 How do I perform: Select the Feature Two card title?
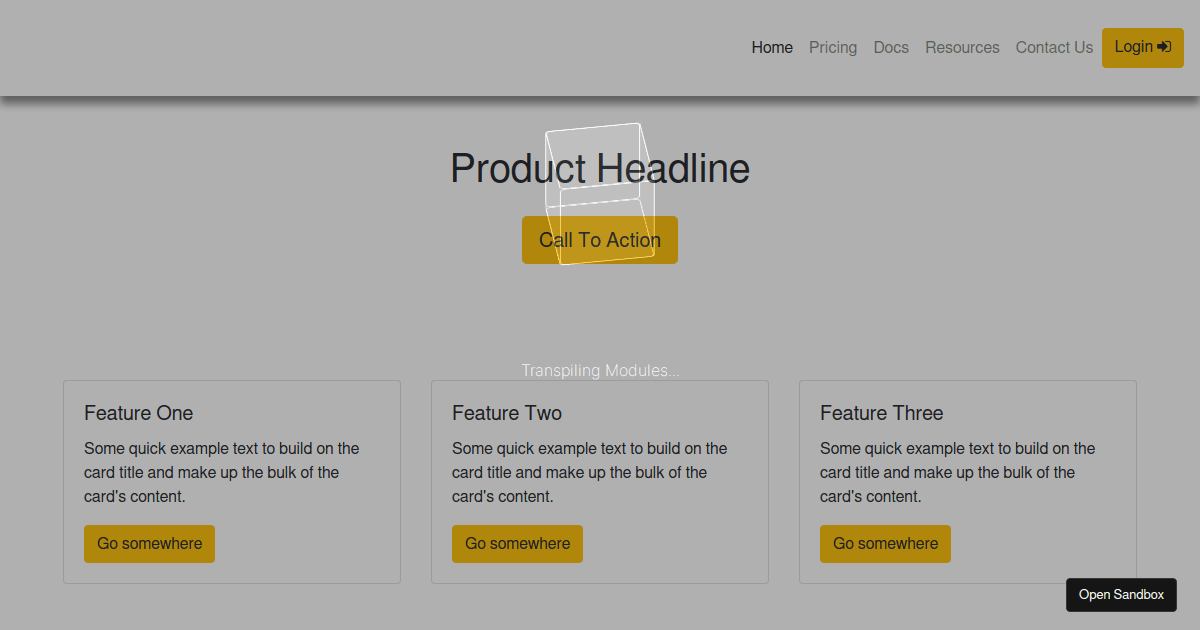[x=507, y=413]
